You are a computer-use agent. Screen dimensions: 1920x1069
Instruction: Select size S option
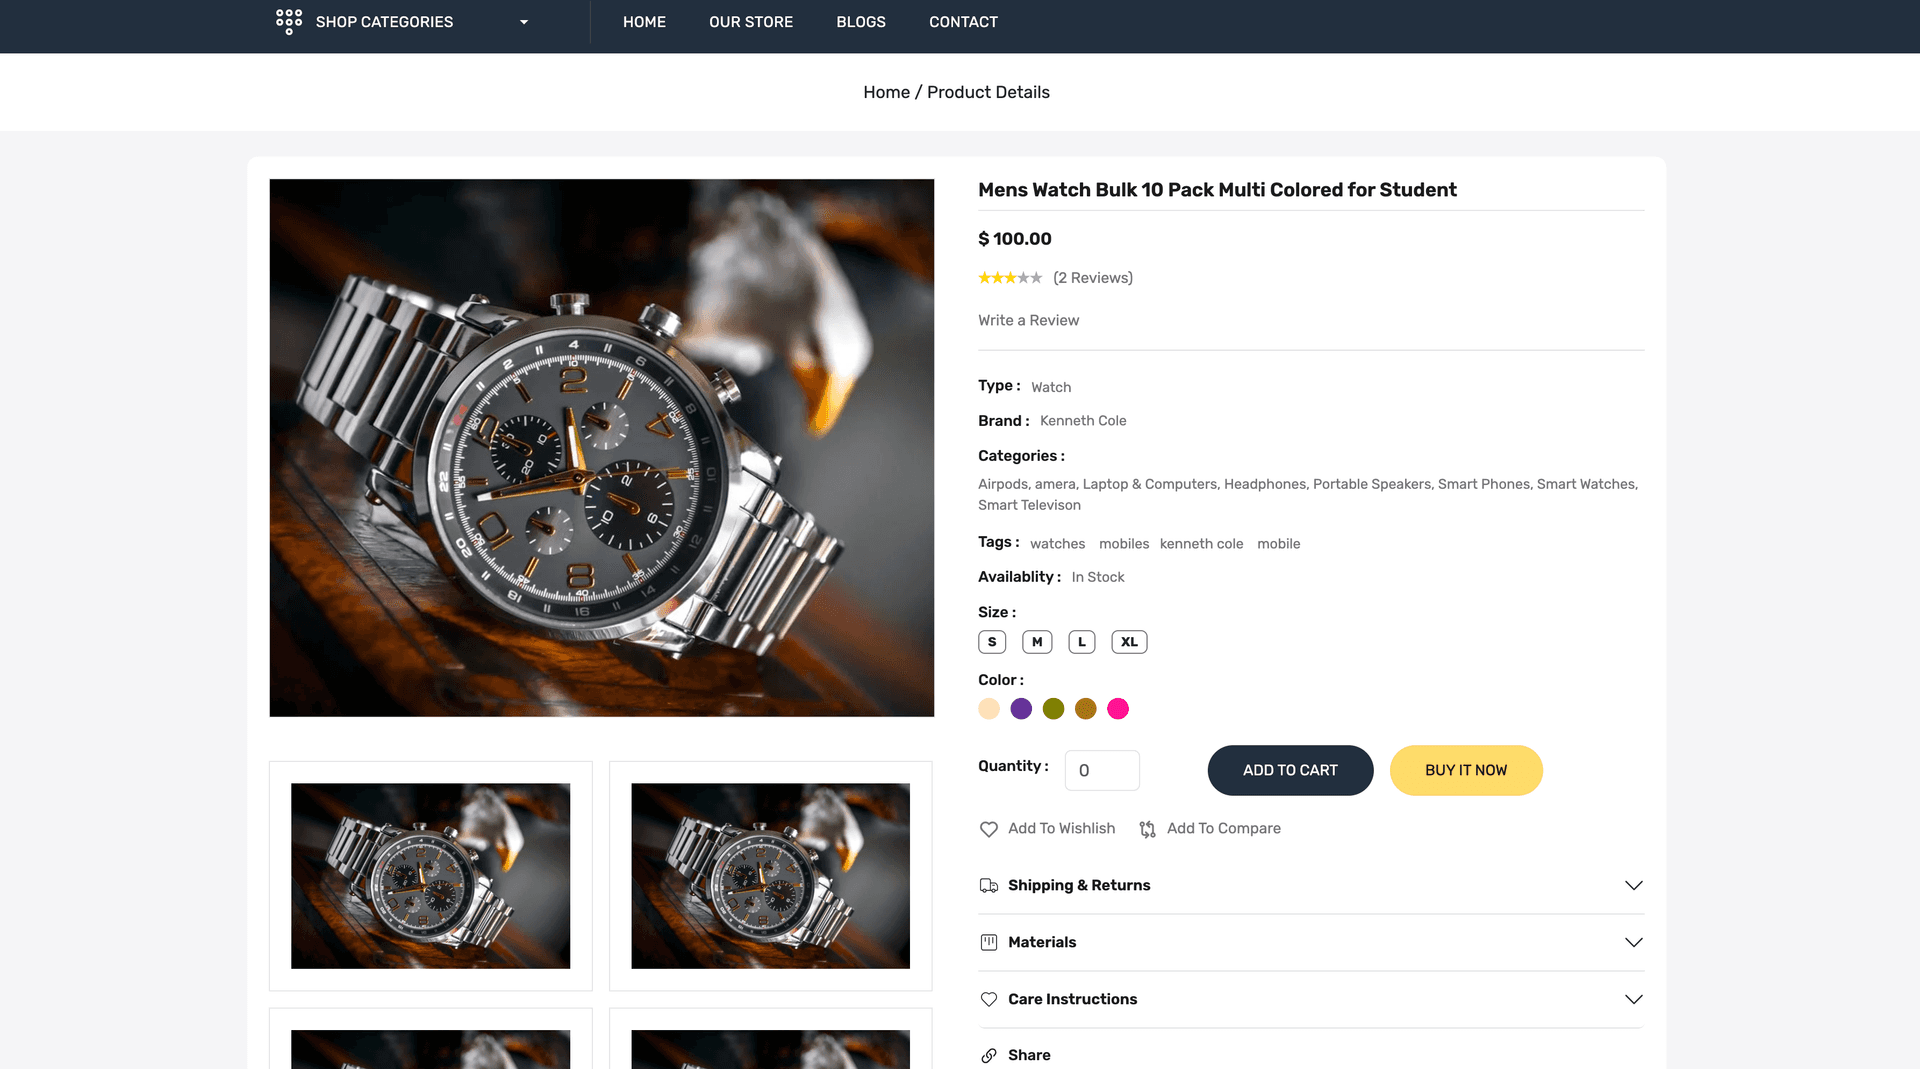tap(992, 642)
